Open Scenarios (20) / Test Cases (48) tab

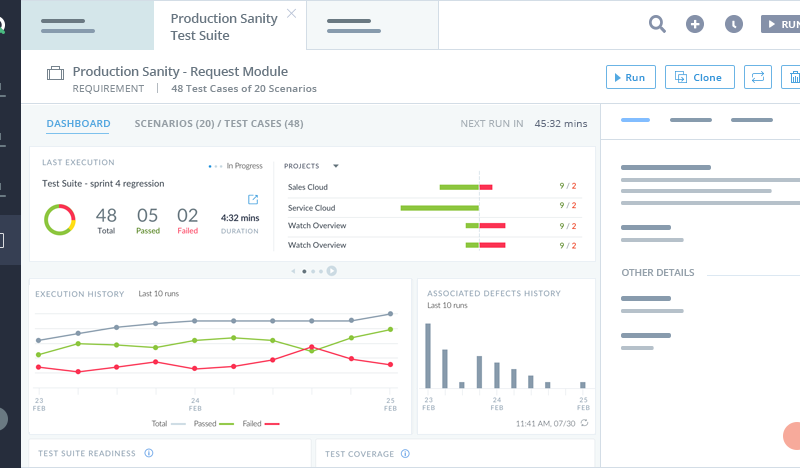[x=219, y=124]
